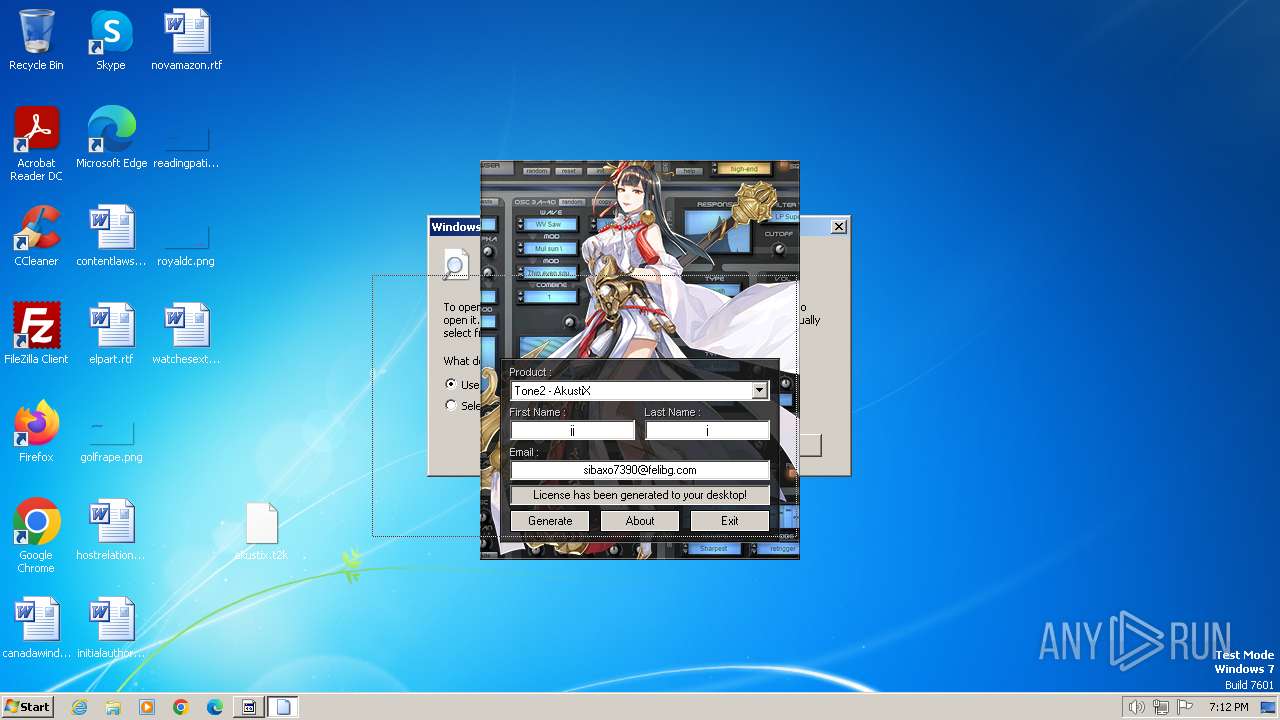Click the About button

click(640, 521)
